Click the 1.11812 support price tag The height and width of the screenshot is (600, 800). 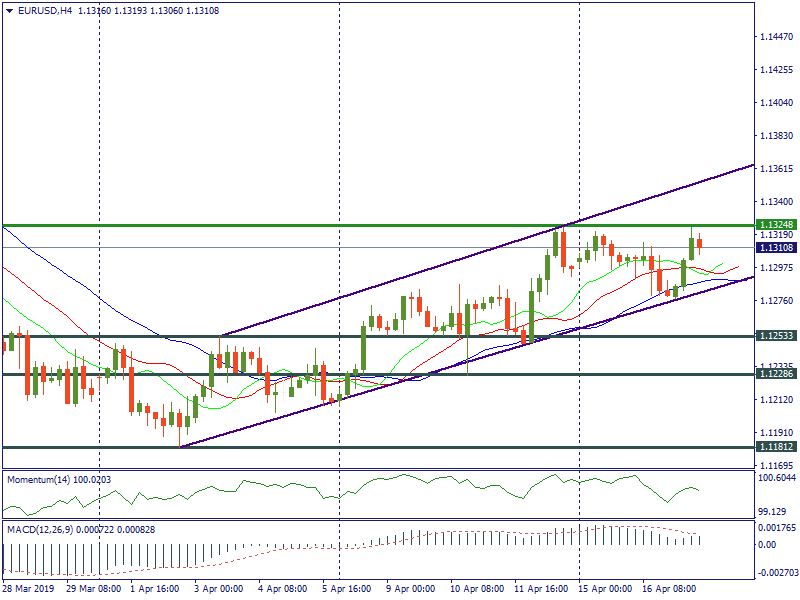coord(776,447)
